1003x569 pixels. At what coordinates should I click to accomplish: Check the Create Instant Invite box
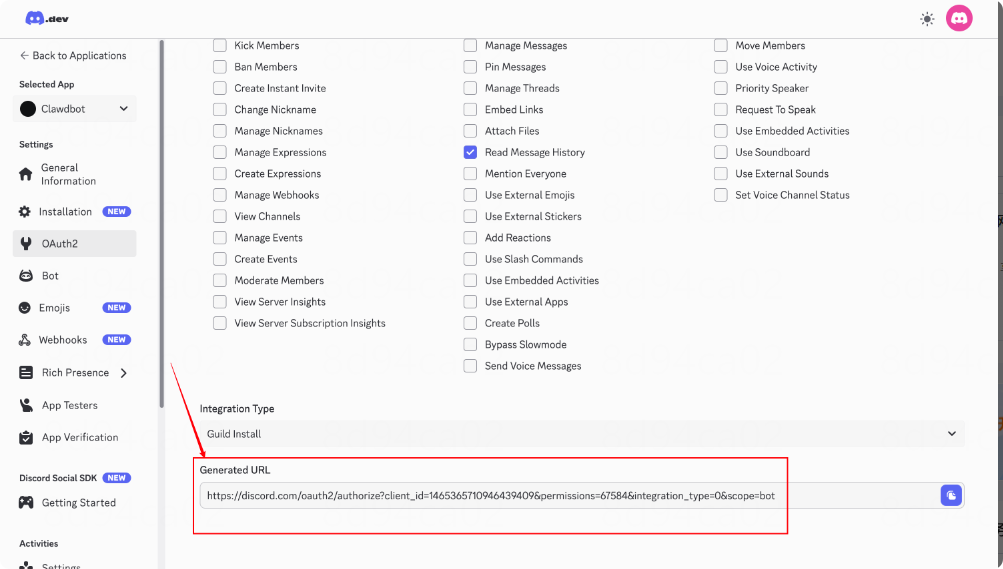pyautogui.click(x=220, y=88)
